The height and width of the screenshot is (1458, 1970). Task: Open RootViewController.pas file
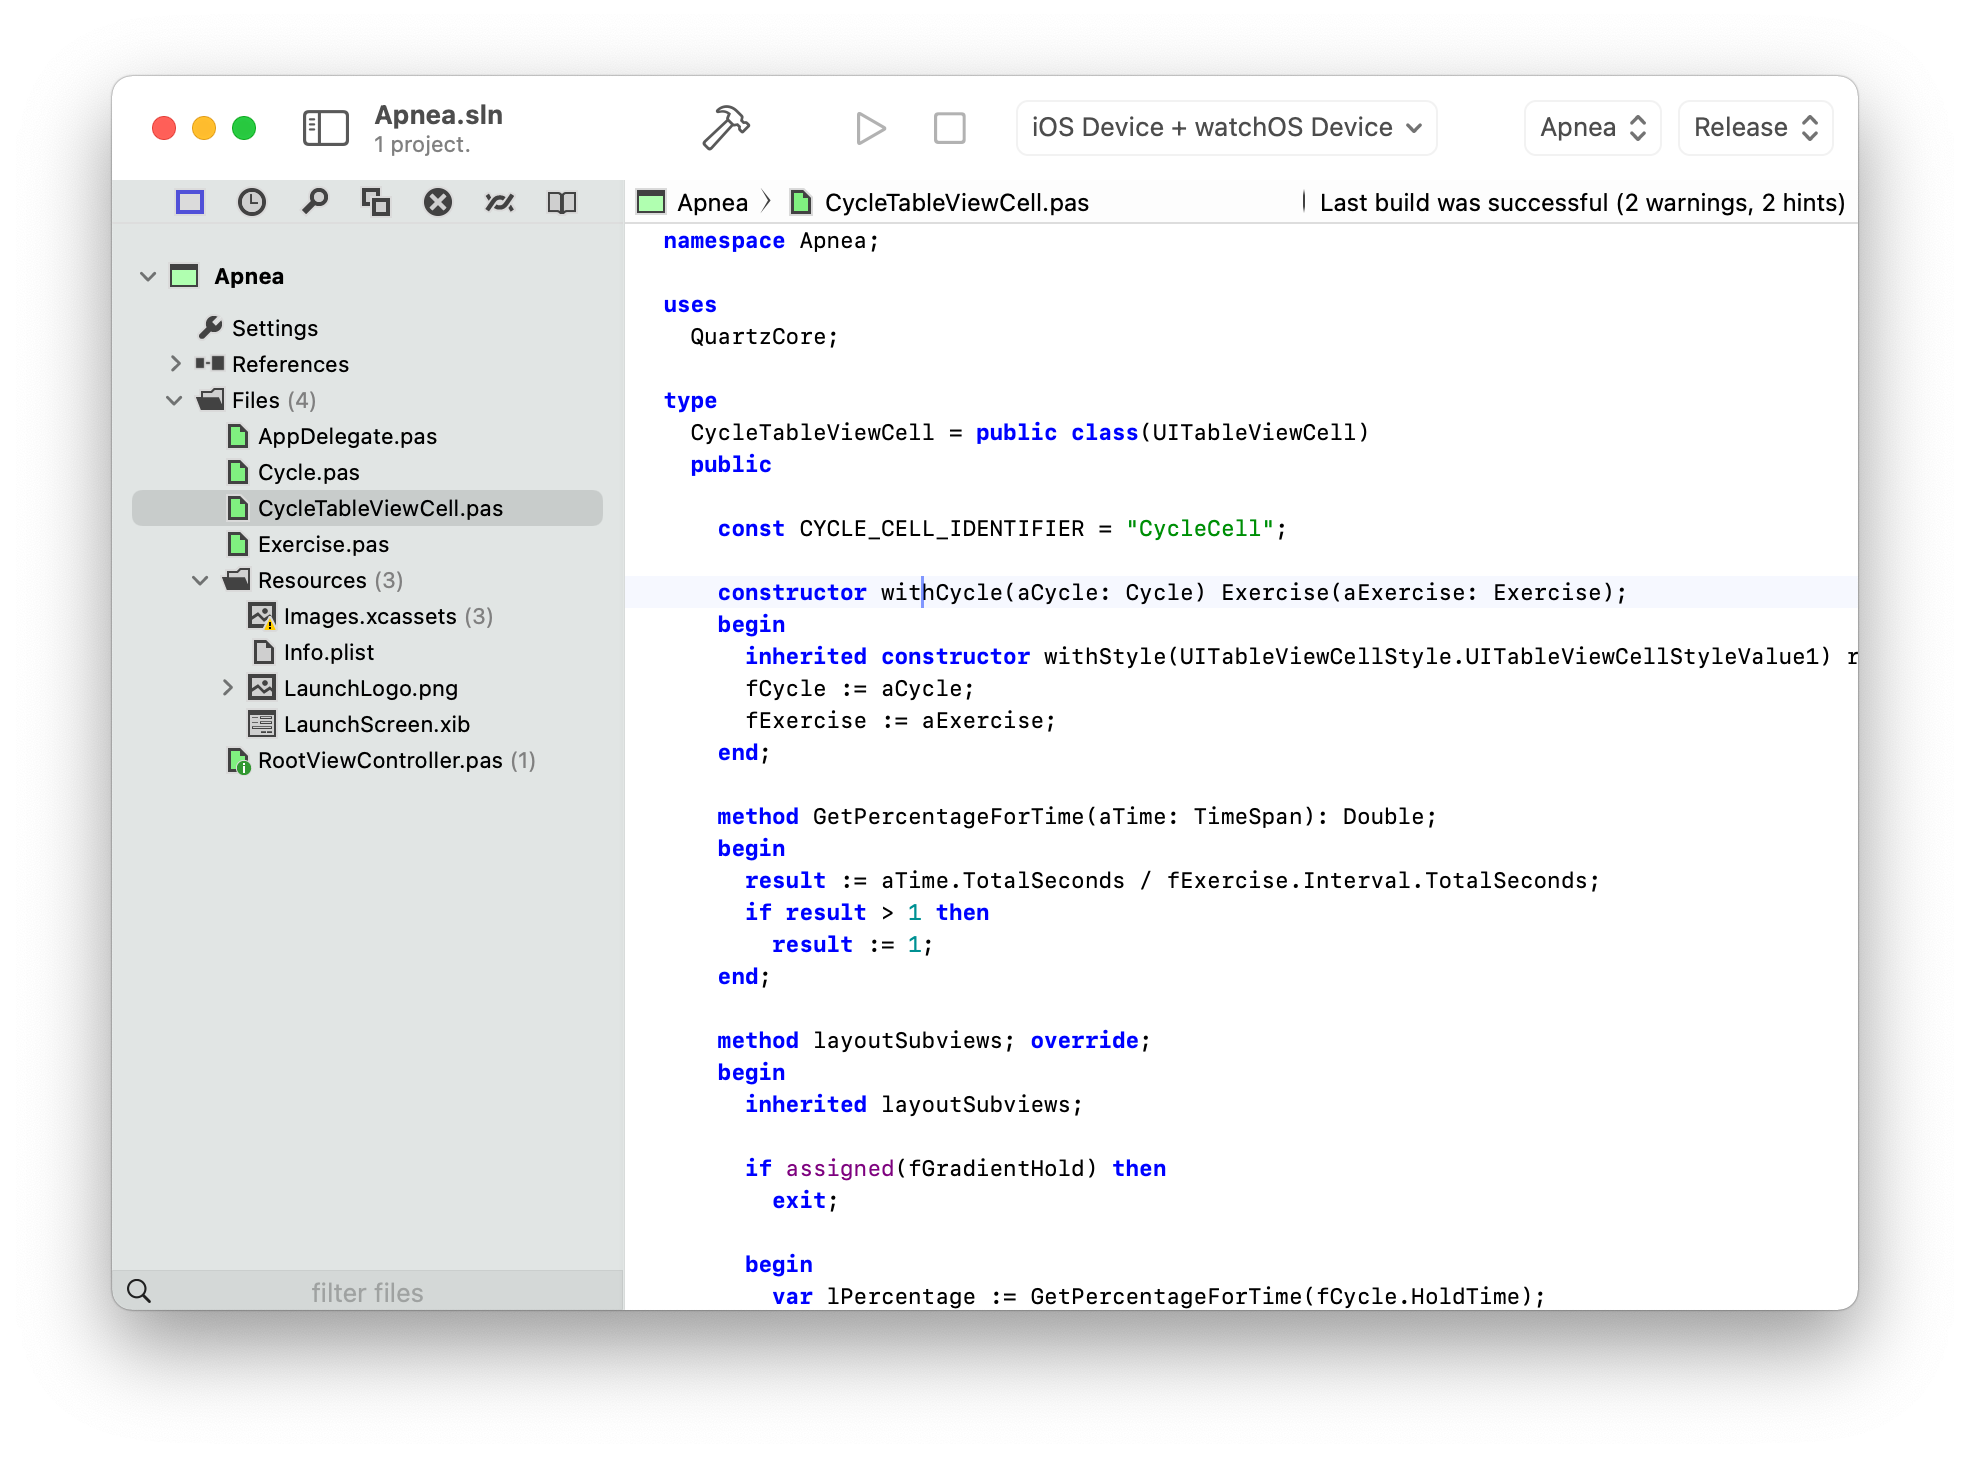pyautogui.click(x=380, y=760)
